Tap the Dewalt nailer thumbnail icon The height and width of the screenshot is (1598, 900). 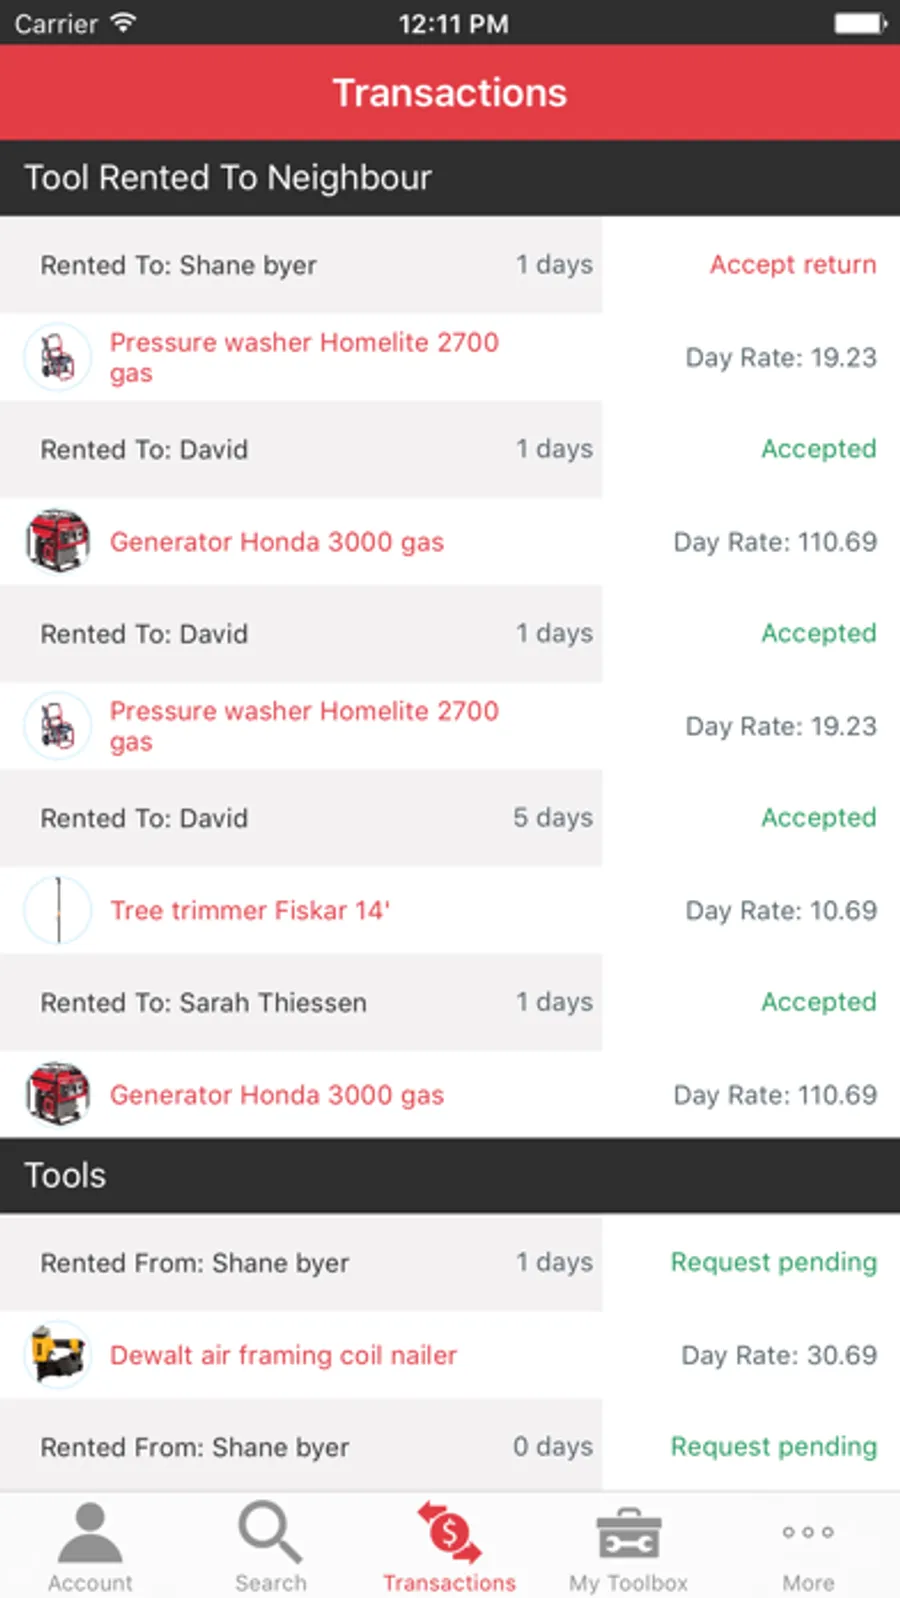click(x=58, y=1355)
